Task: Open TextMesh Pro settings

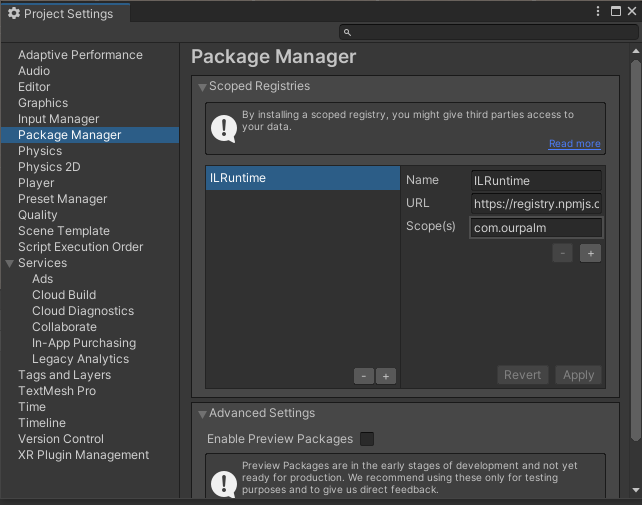Action: tap(57, 390)
